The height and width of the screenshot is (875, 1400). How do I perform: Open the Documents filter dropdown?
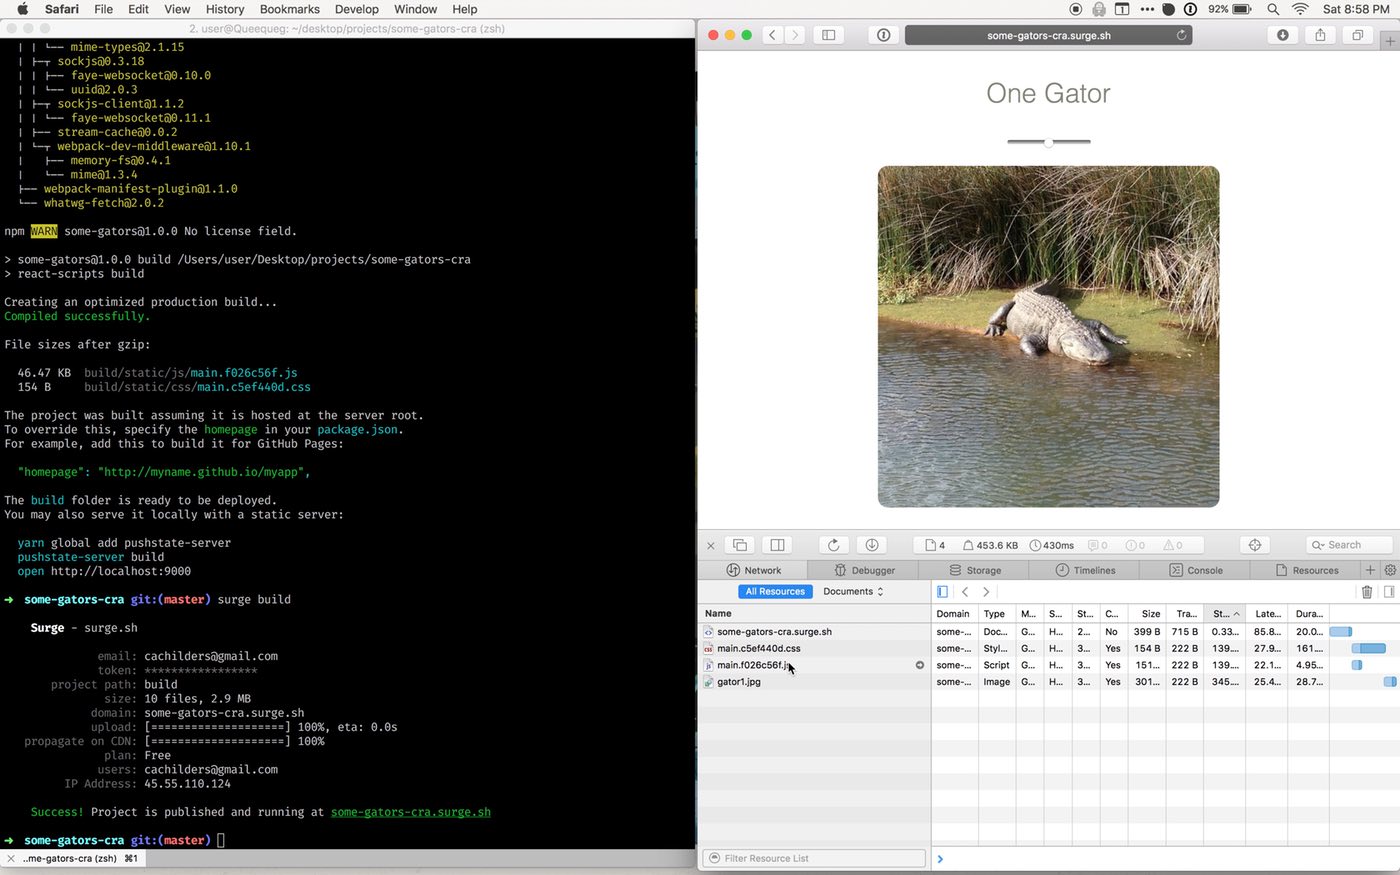click(853, 591)
